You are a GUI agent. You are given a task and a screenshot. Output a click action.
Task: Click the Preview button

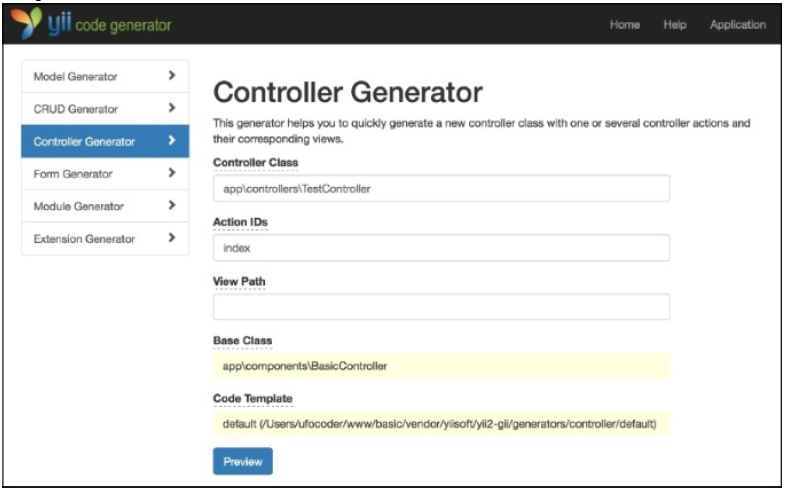tap(243, 461)
